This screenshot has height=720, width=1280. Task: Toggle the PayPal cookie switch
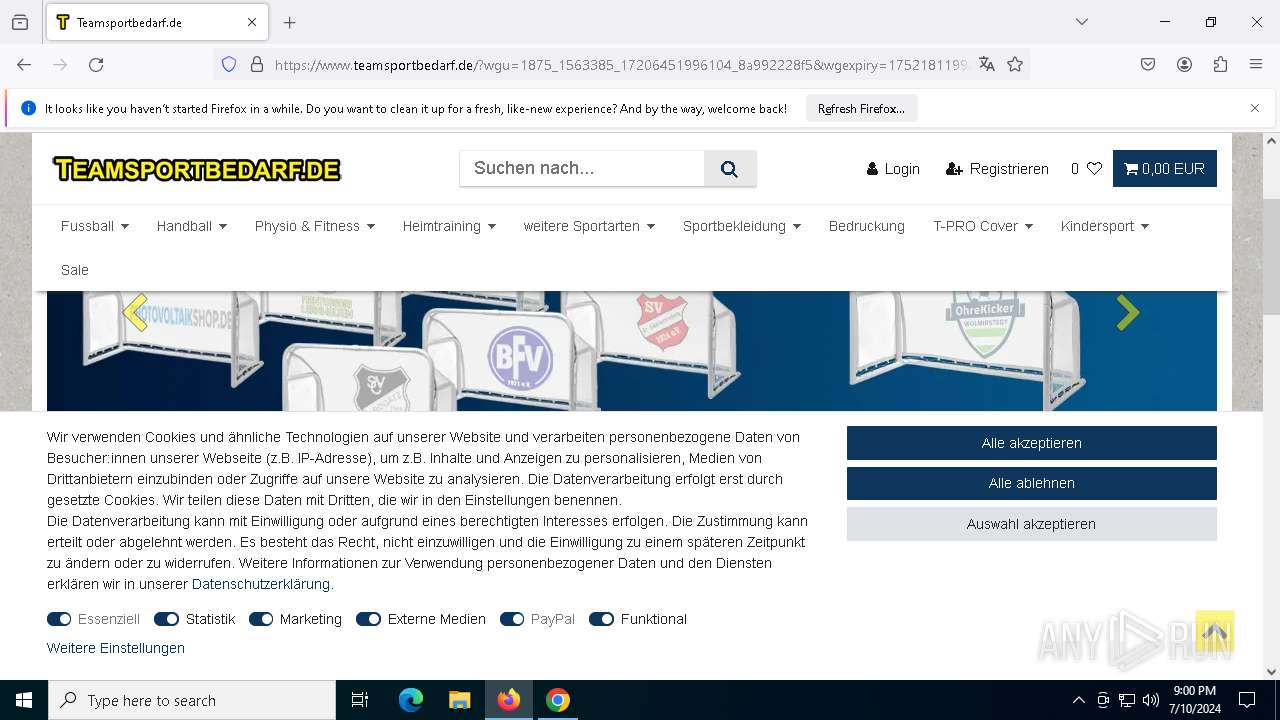[x=512, y=619]
